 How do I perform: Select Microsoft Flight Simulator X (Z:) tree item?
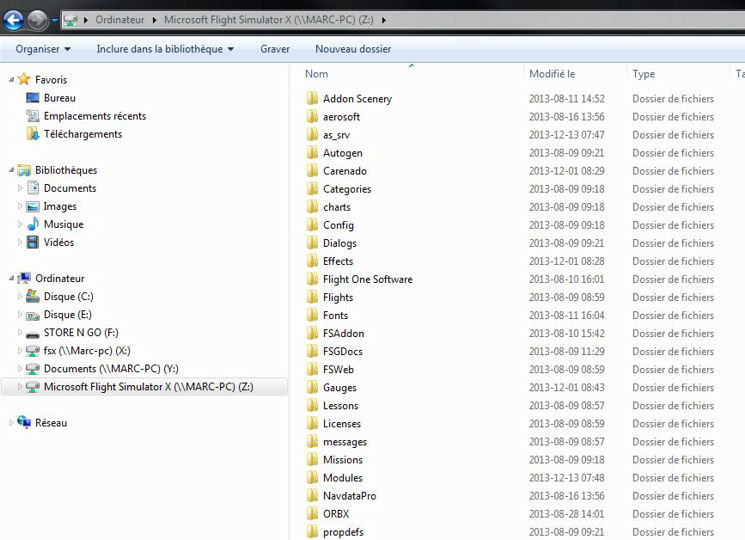coord(144,387)
